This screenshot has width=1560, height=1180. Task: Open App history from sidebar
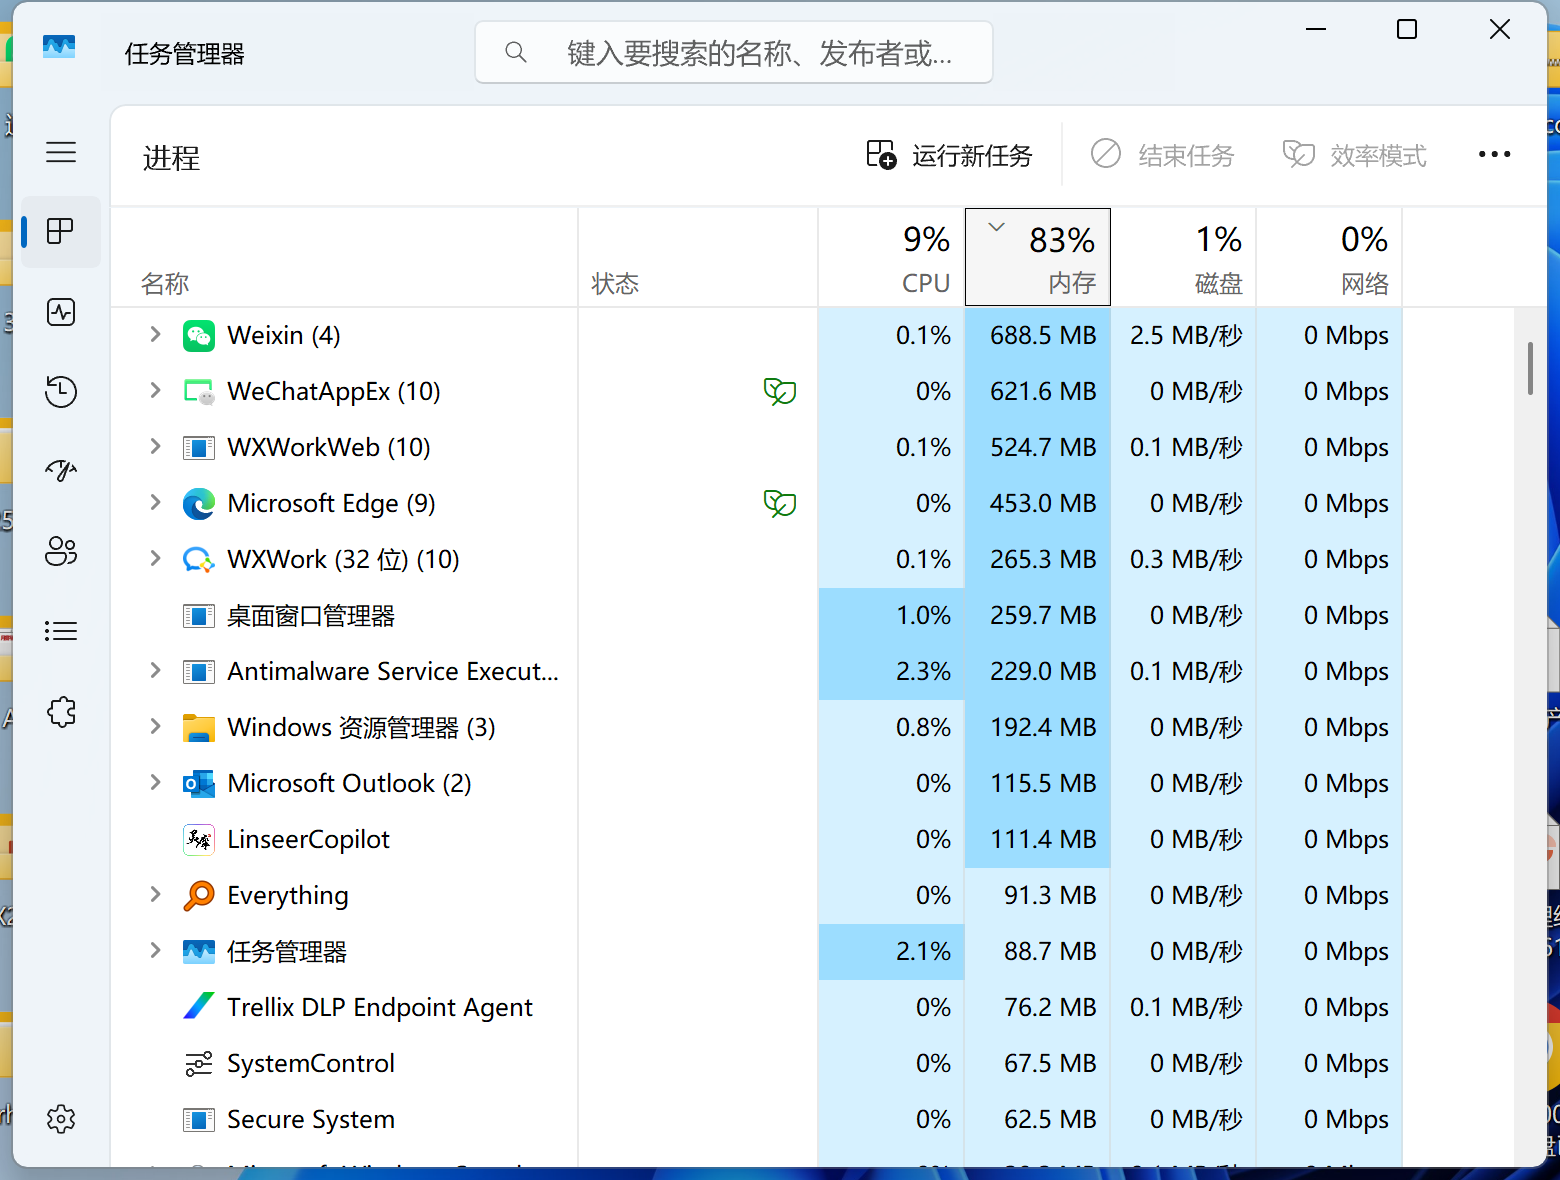[x=61, y=391]
